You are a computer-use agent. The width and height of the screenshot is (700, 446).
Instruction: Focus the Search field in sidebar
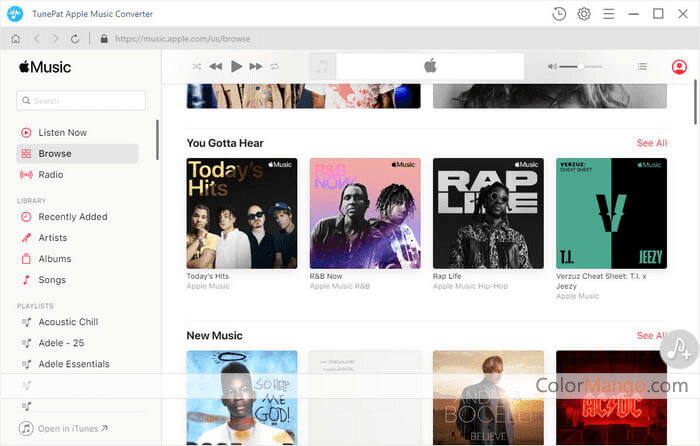[81, 101]
